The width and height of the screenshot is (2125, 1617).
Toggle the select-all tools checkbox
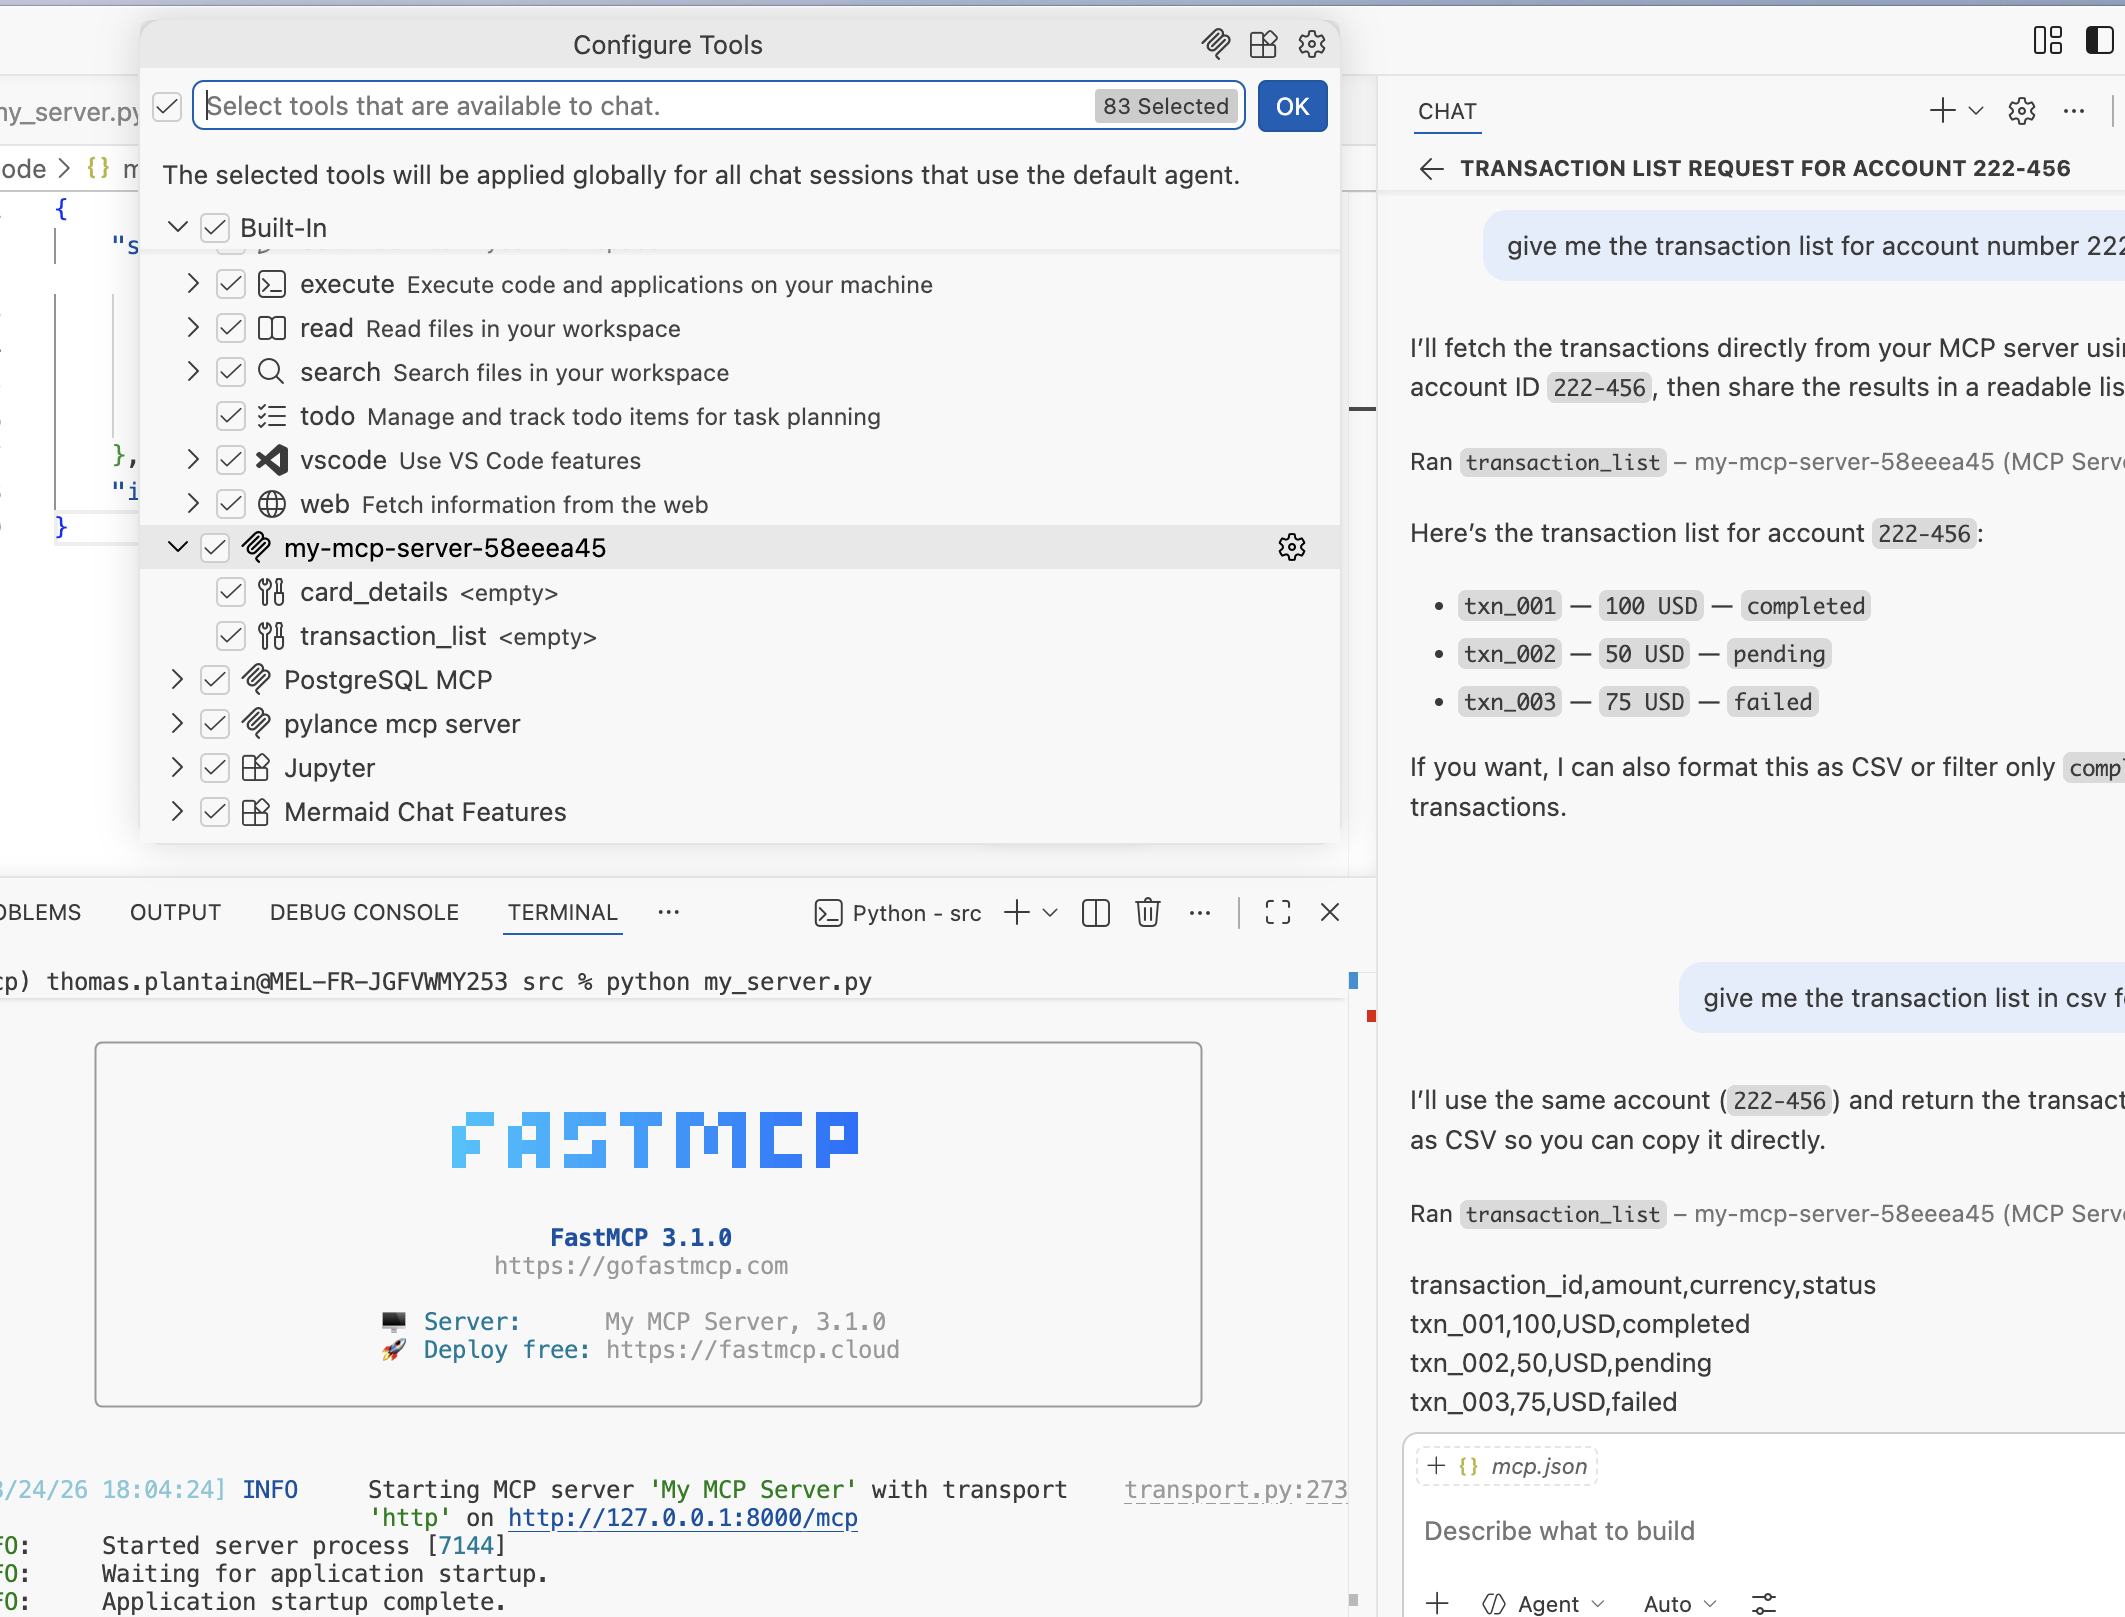tap(167, 106)
